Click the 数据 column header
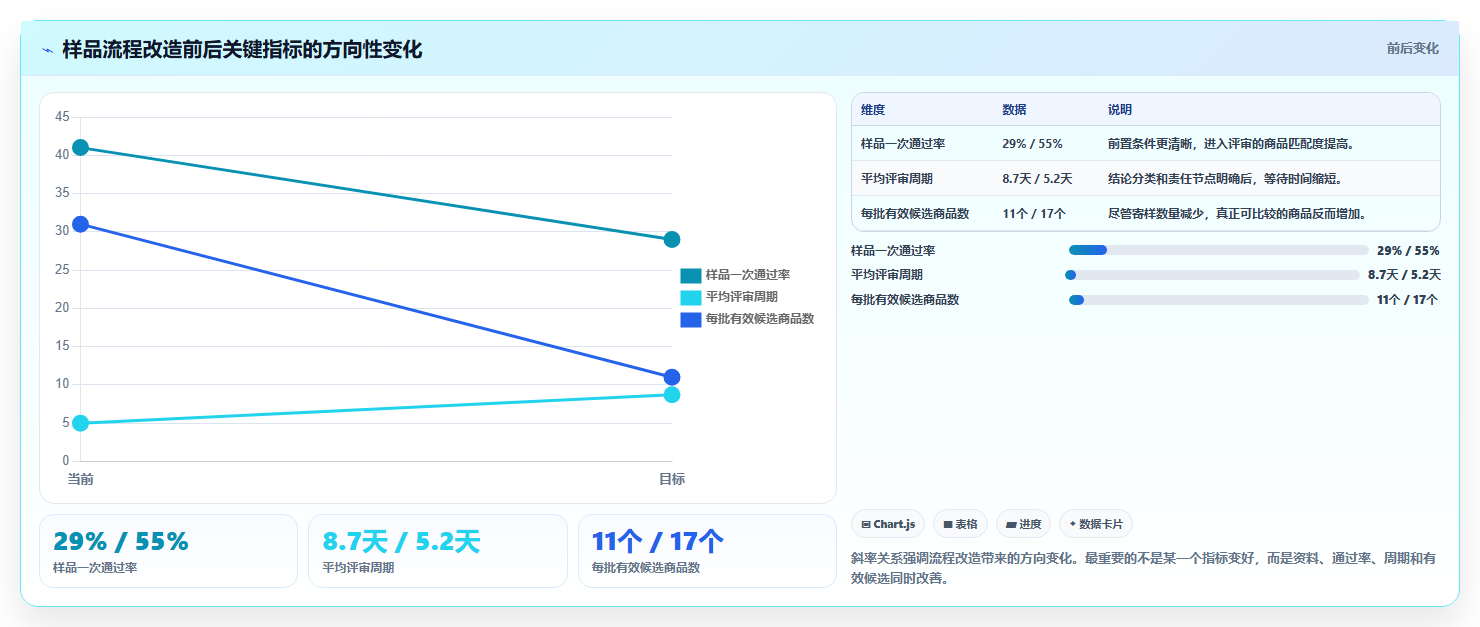 coord(1014,110)
